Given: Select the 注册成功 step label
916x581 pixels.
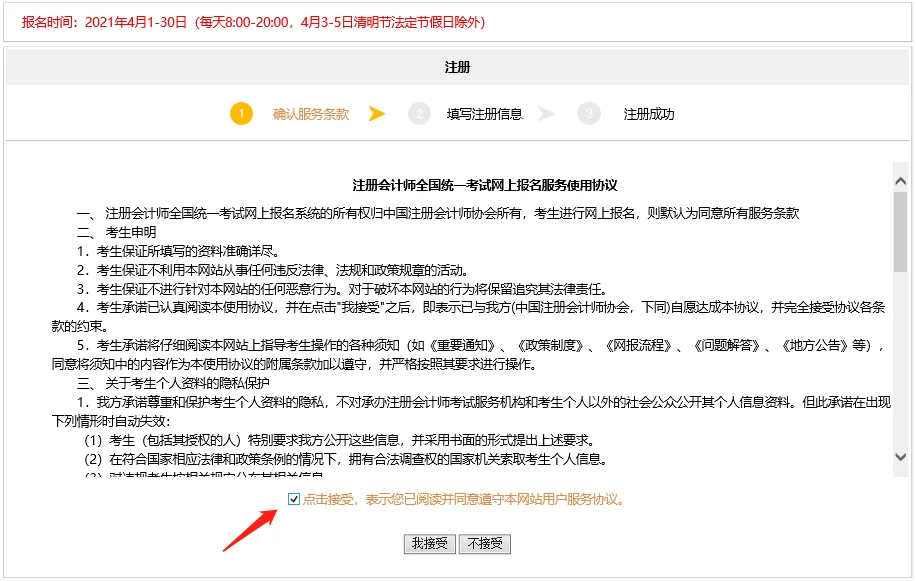Looking at the screenshot, I should click(649, 114).
